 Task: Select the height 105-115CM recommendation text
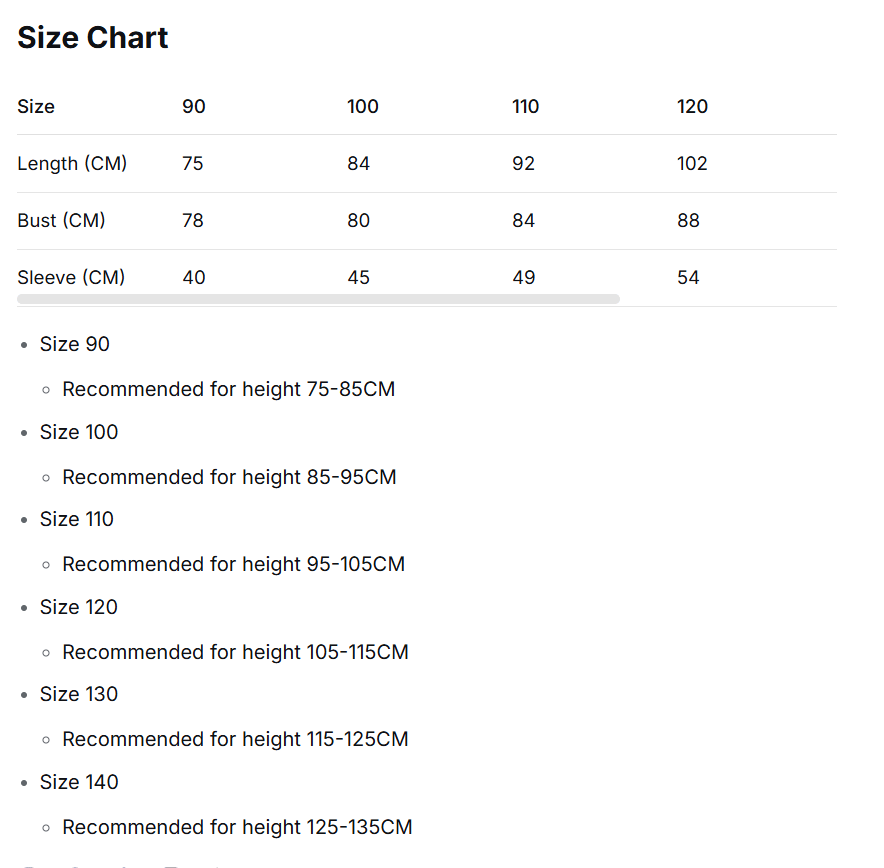coord(235,653)
